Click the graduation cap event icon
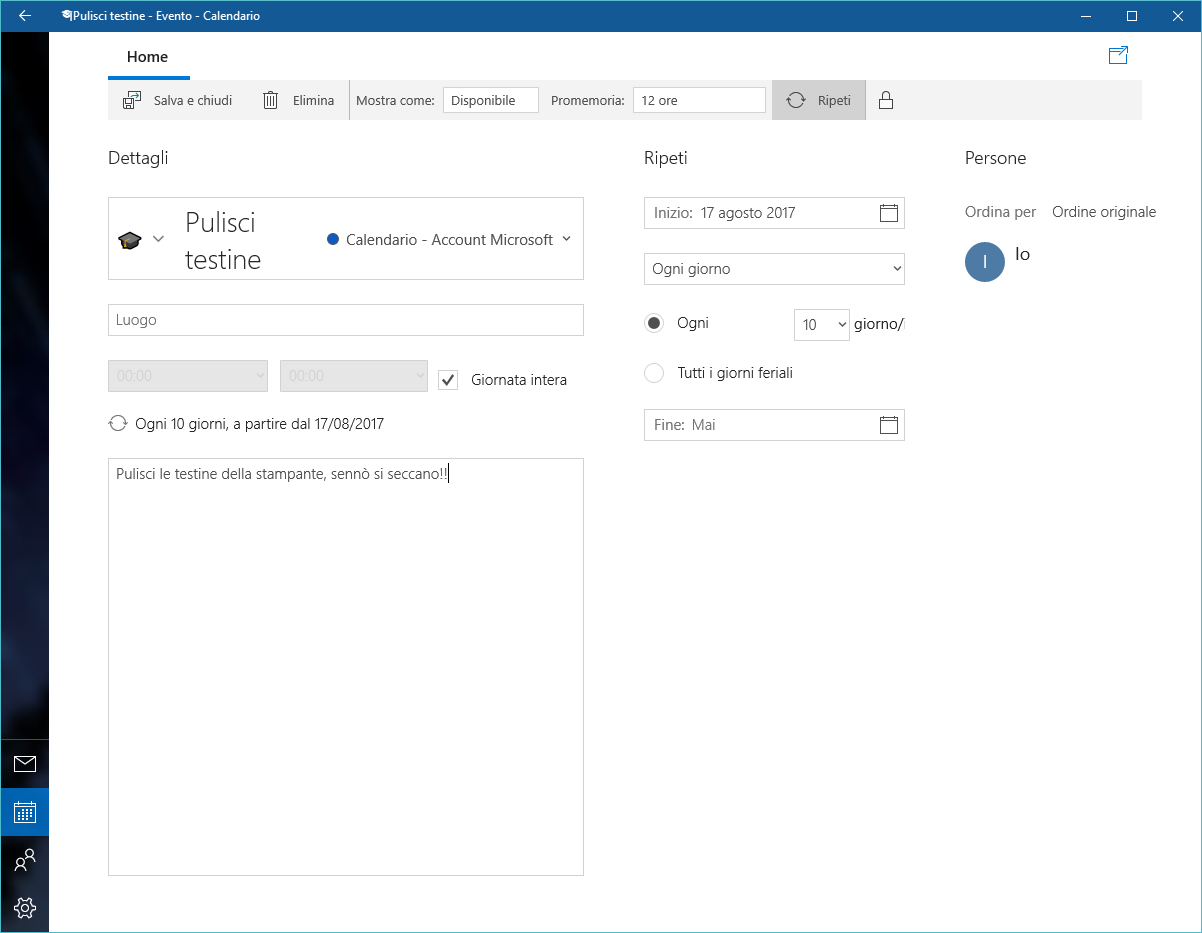This screenshot has width=1202, height=933. (130, 240)
